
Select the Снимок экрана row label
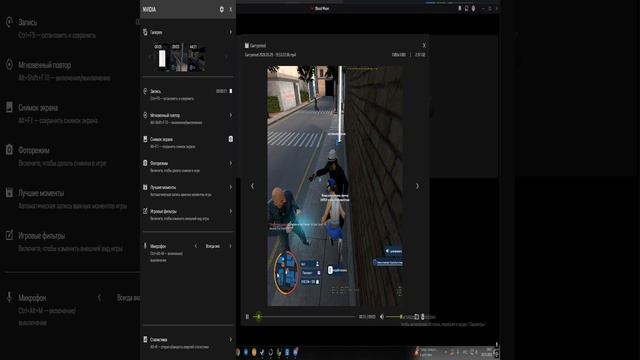click(x=161, y=140)
